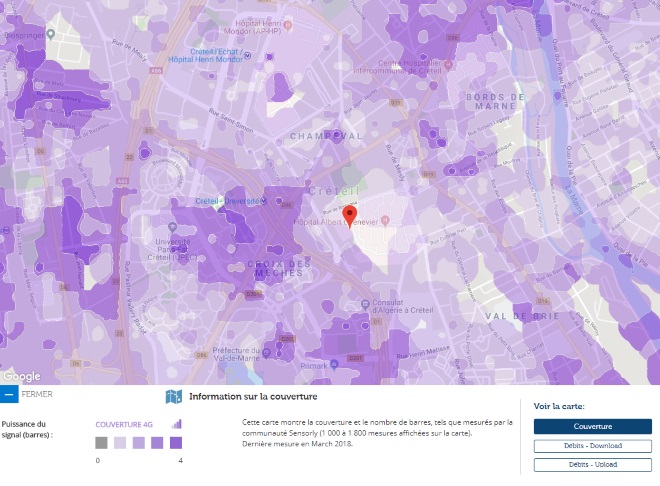
Task: Click the La Marne river label
Action: pyautogui.click(x=574, y=199)
